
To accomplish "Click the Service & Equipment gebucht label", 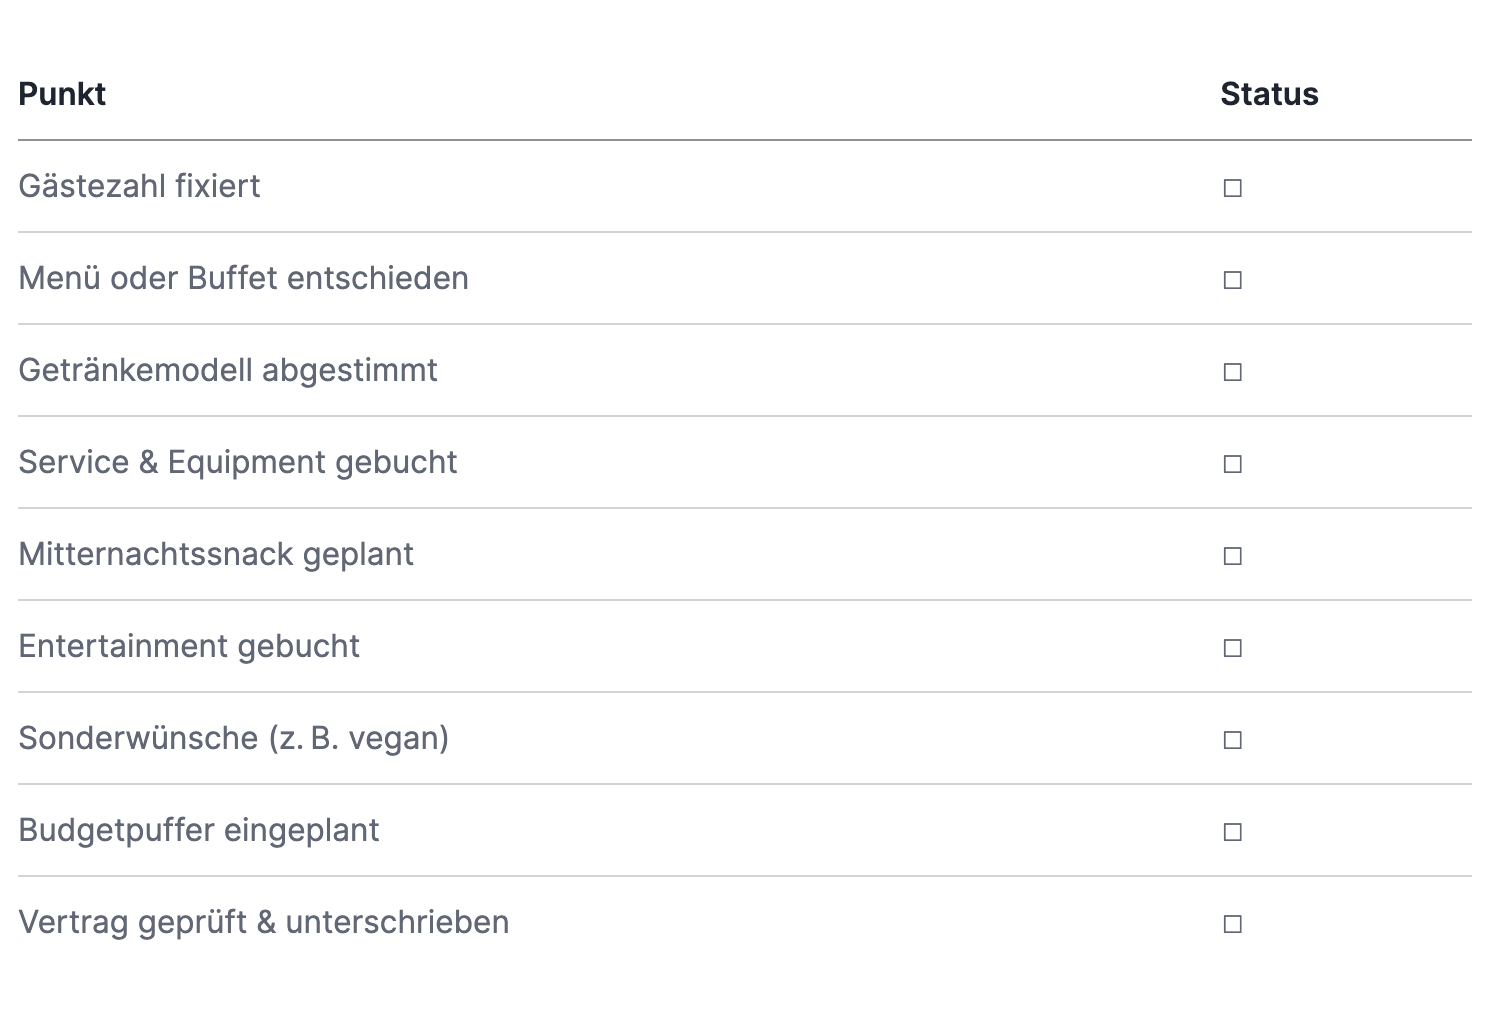I will coord(238,462).
